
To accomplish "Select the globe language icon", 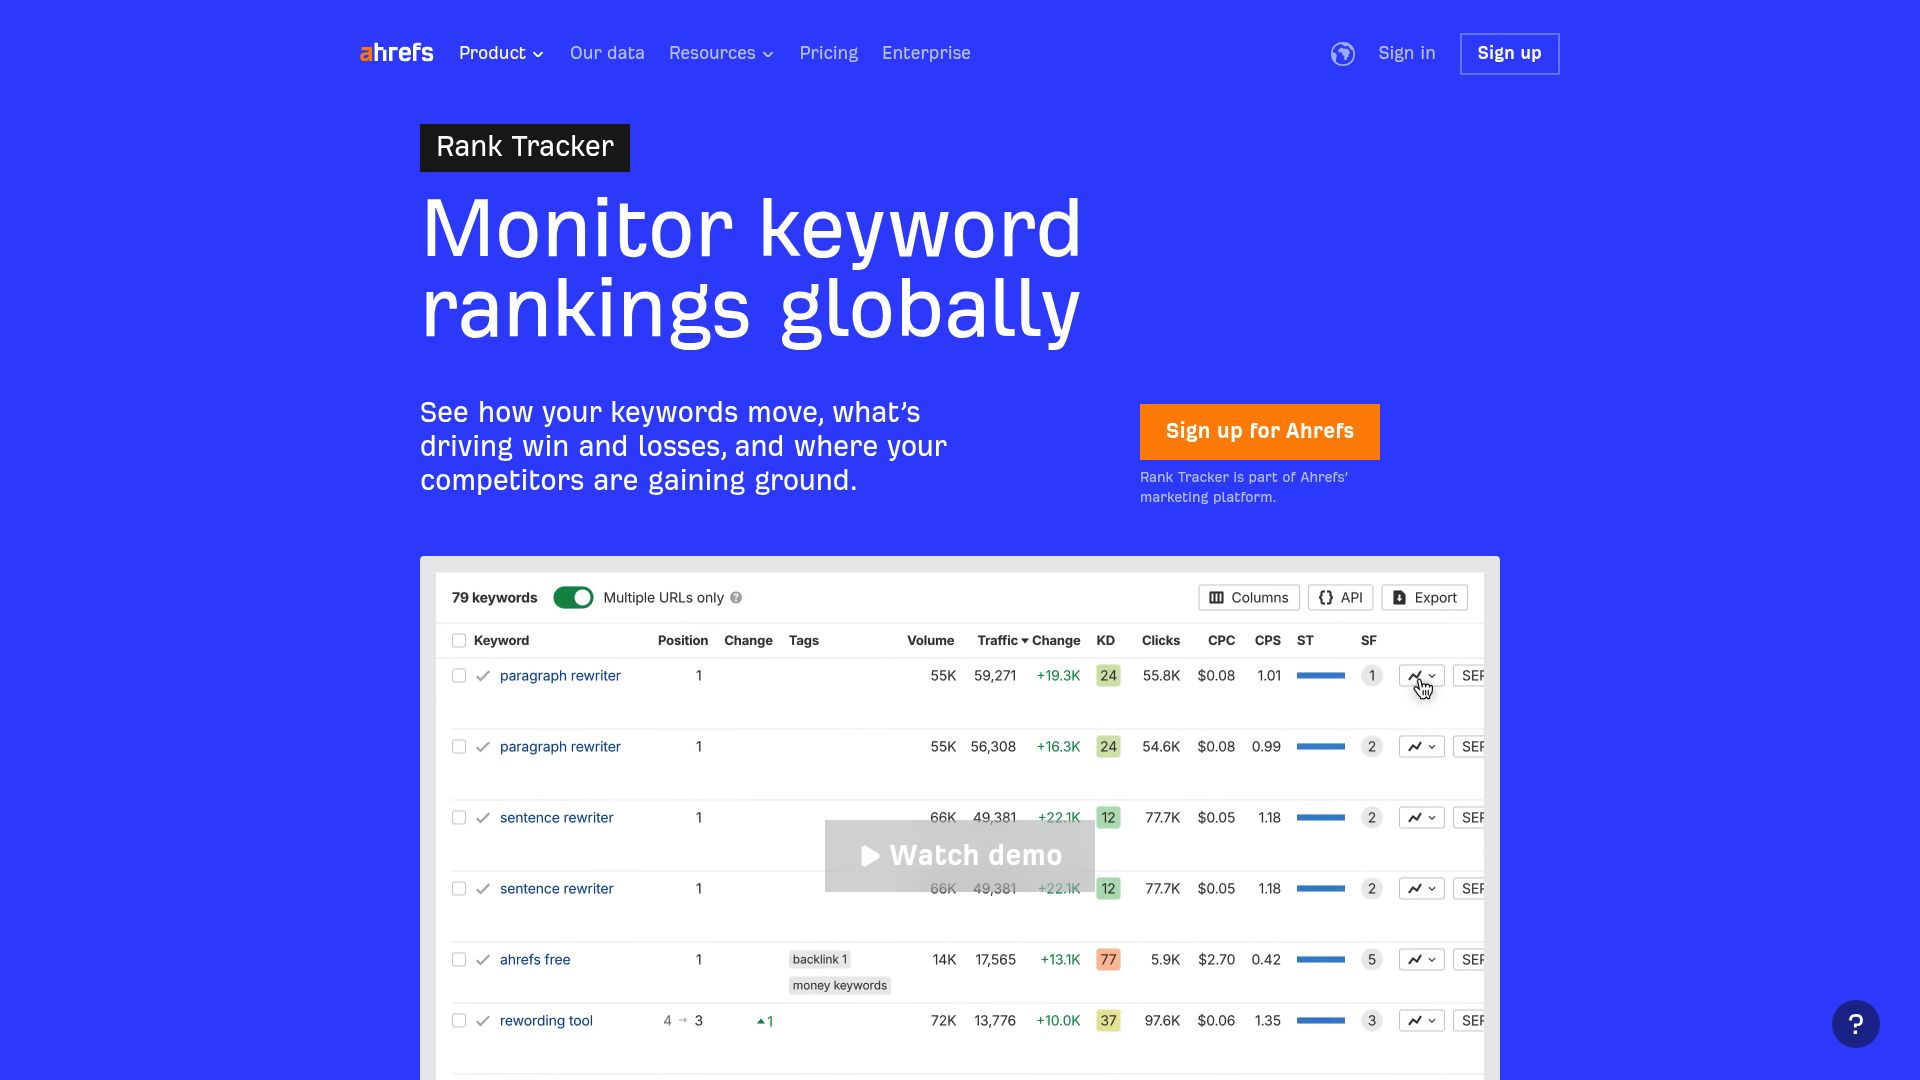I will 1342,53.
